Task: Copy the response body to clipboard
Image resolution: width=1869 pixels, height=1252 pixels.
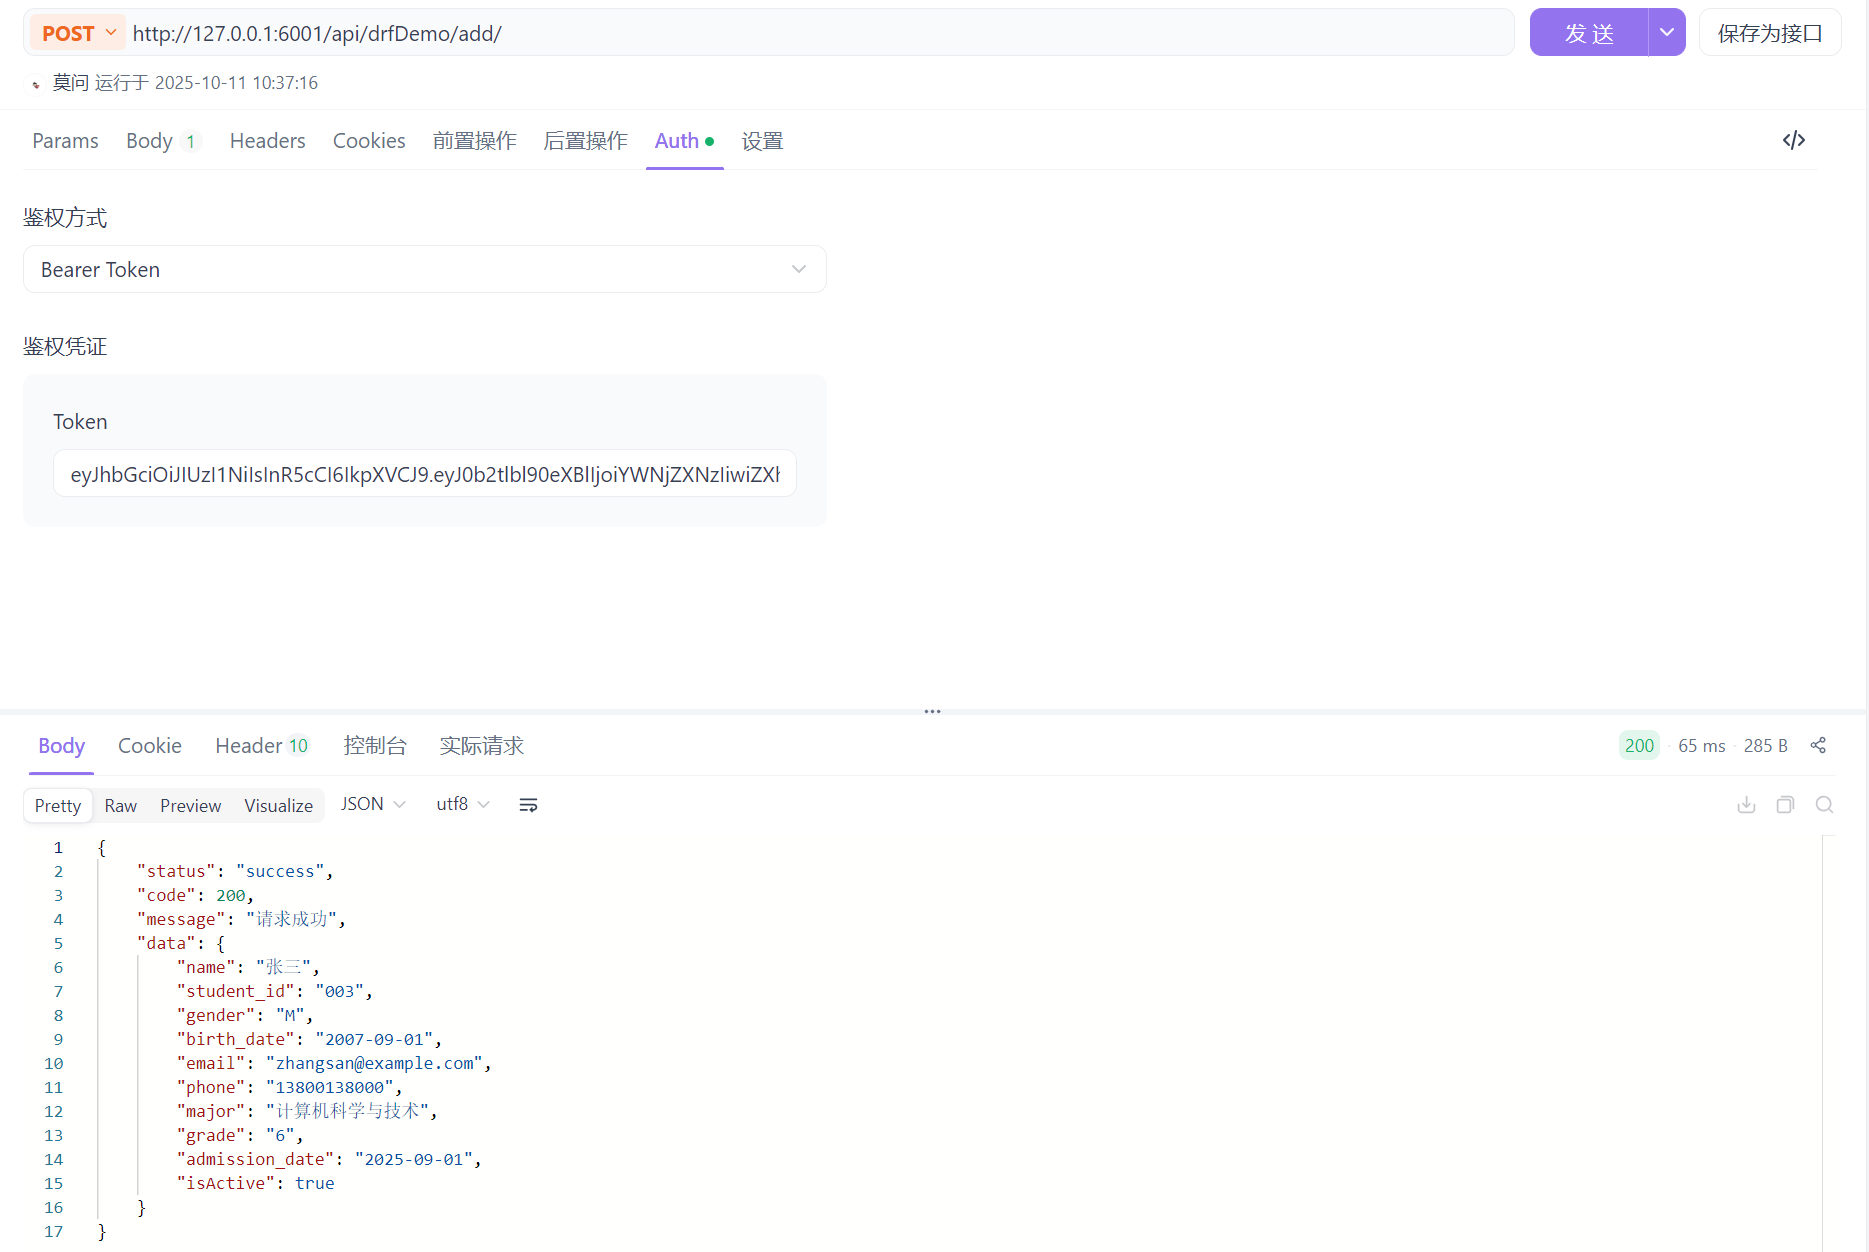Action: 1785,805
